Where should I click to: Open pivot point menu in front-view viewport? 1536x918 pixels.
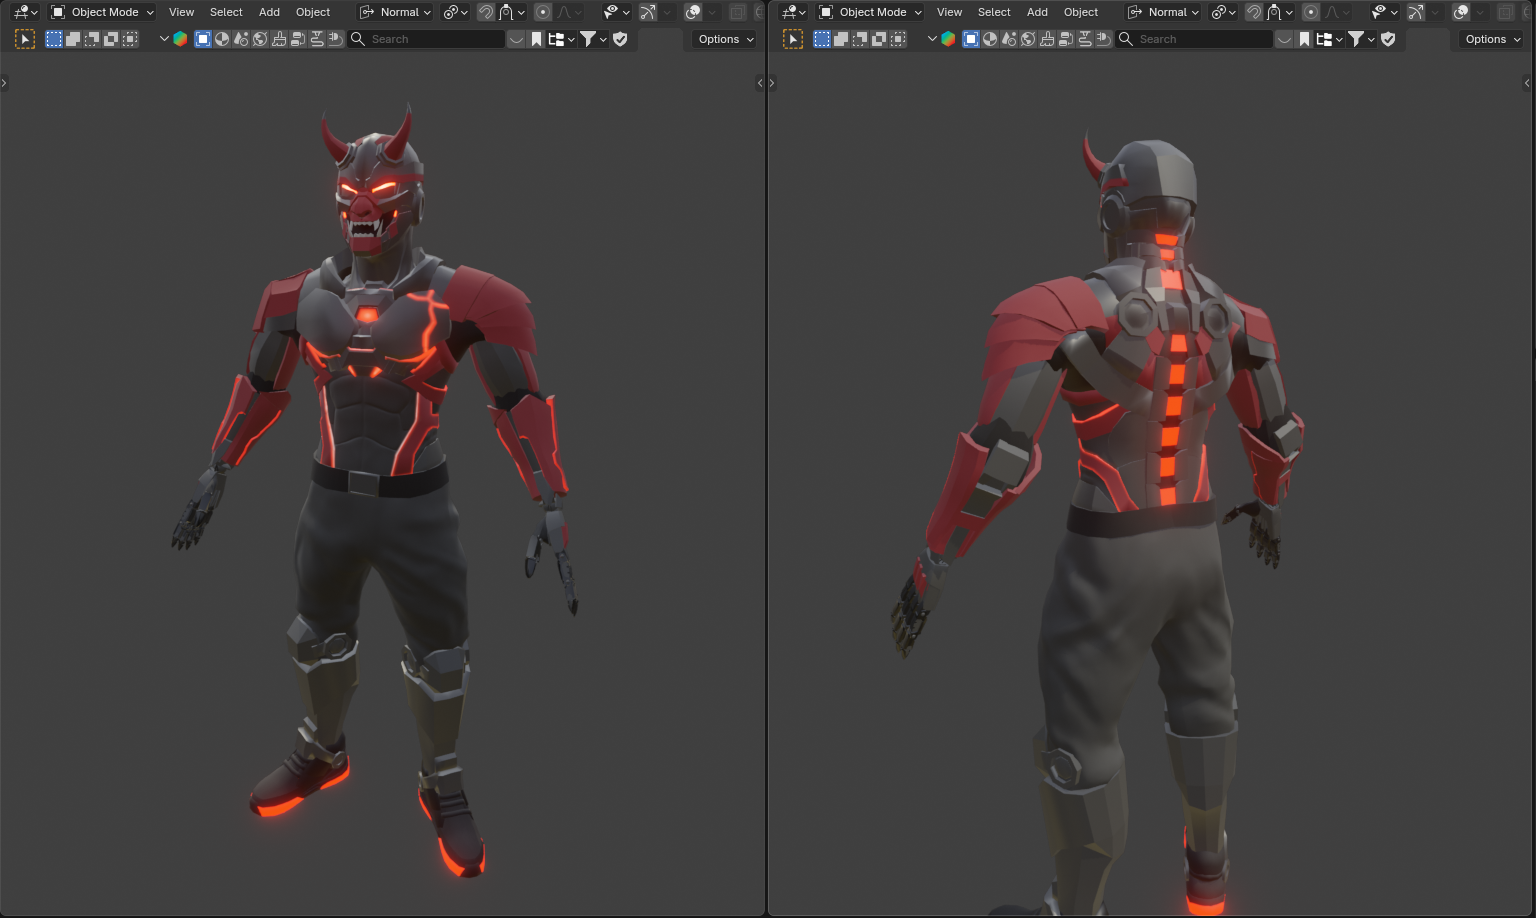(x=455, y=12)
